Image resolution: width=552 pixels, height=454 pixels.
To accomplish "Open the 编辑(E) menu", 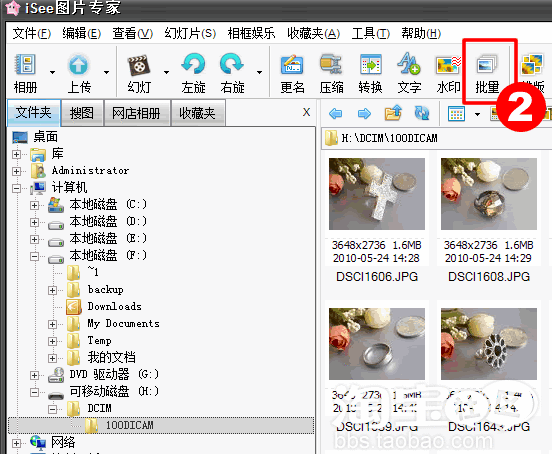I will (x=82, y=33).
